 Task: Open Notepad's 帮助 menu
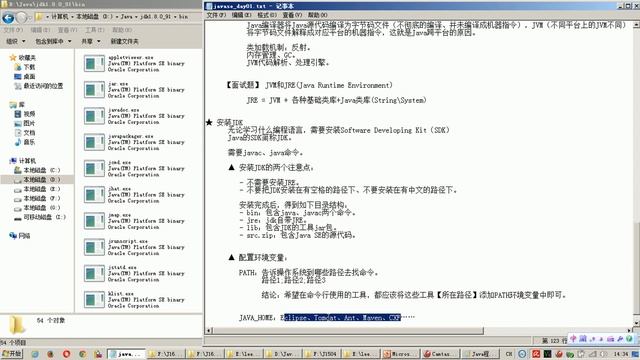pyautogui.click(x=318, y=15)
